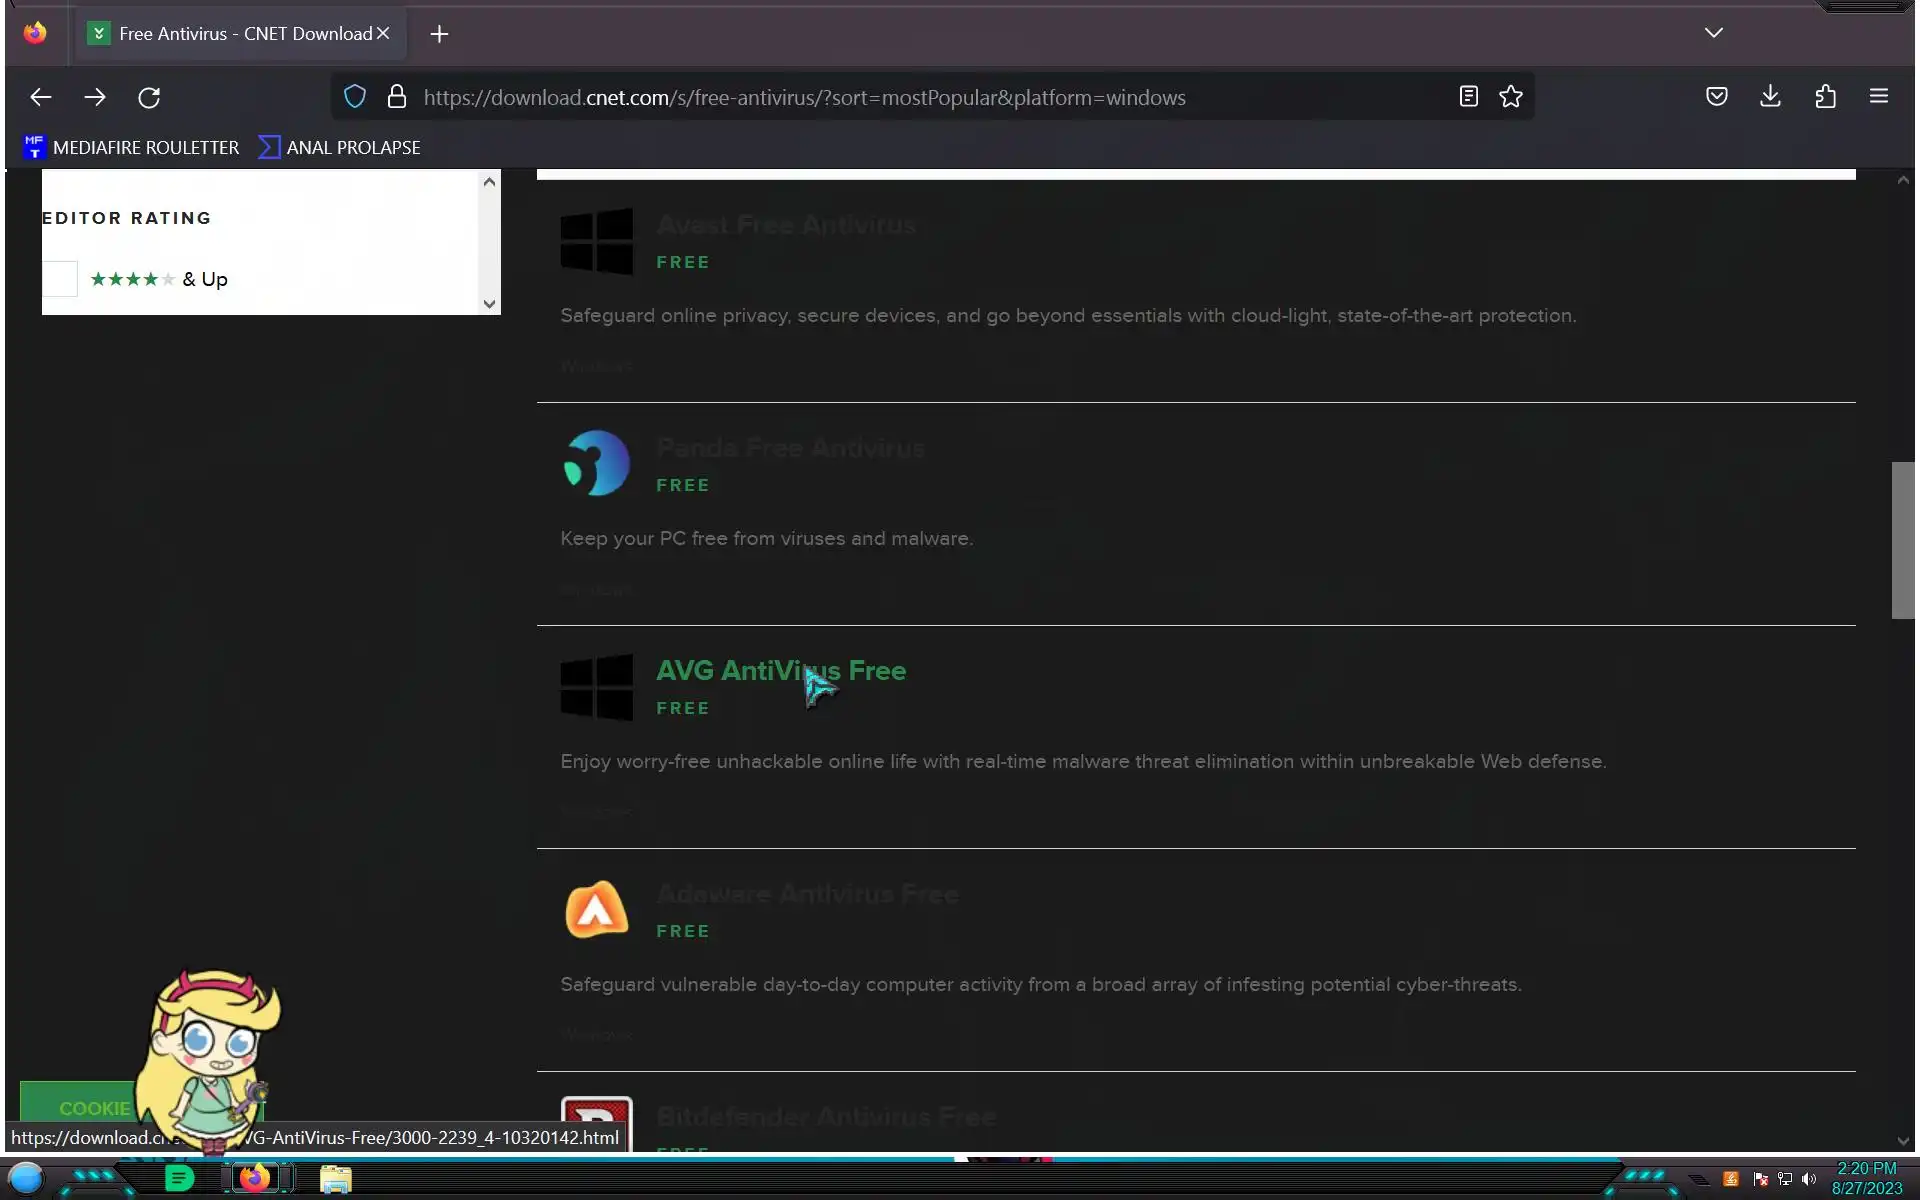Toggle reader view icon in address bar
1920x1200 pixels.
click(1468, 97)
